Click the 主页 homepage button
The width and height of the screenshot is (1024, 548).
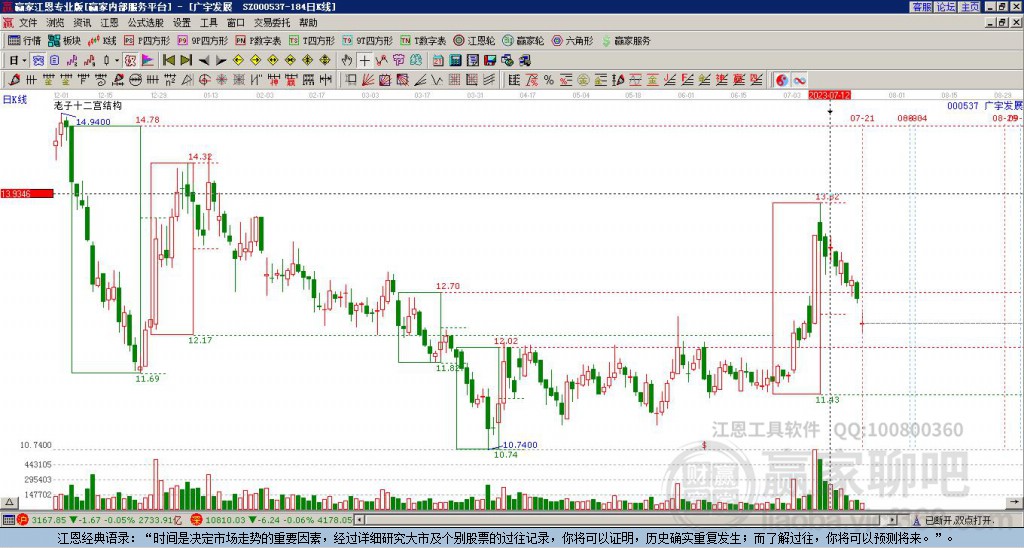969,7
